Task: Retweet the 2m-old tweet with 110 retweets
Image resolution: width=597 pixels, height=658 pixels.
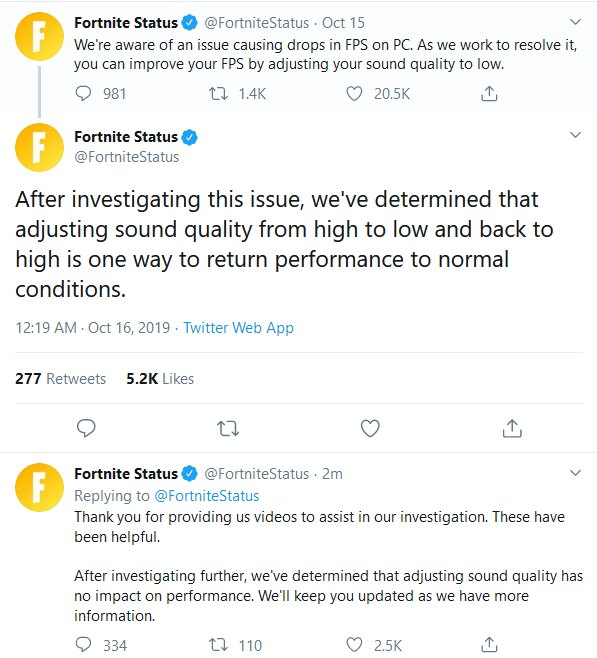Action: pyautogui.click(x=218, y=645)
